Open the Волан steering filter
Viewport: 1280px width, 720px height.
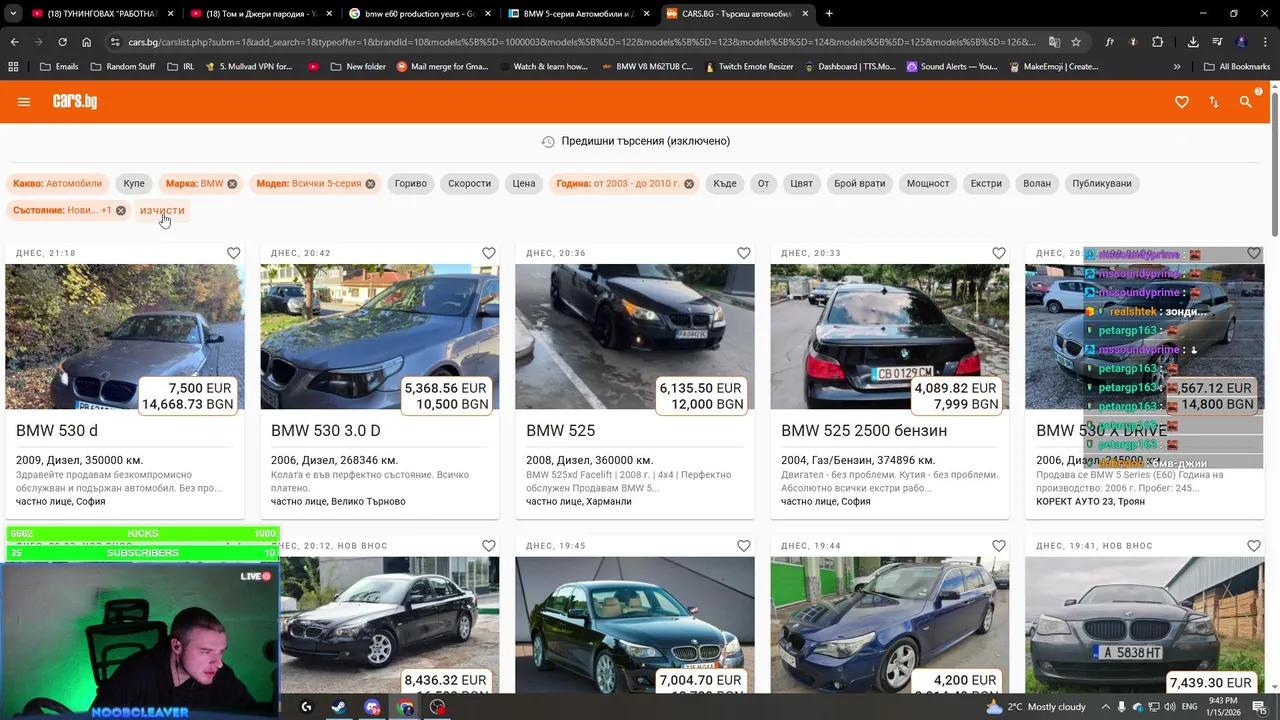(1037, 184)
